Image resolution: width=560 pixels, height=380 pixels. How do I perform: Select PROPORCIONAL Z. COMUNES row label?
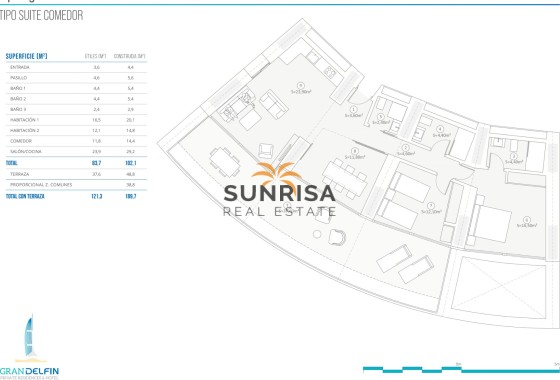[x=41, y=185]
